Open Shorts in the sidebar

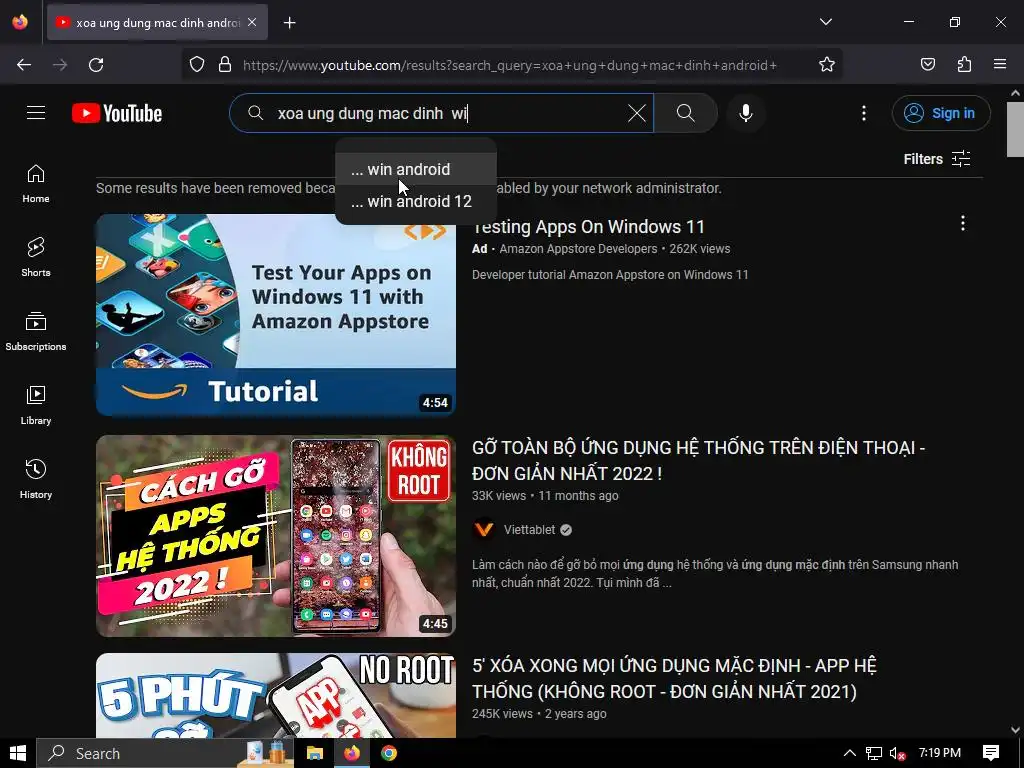pyautogui.click(x=36, y=257)
